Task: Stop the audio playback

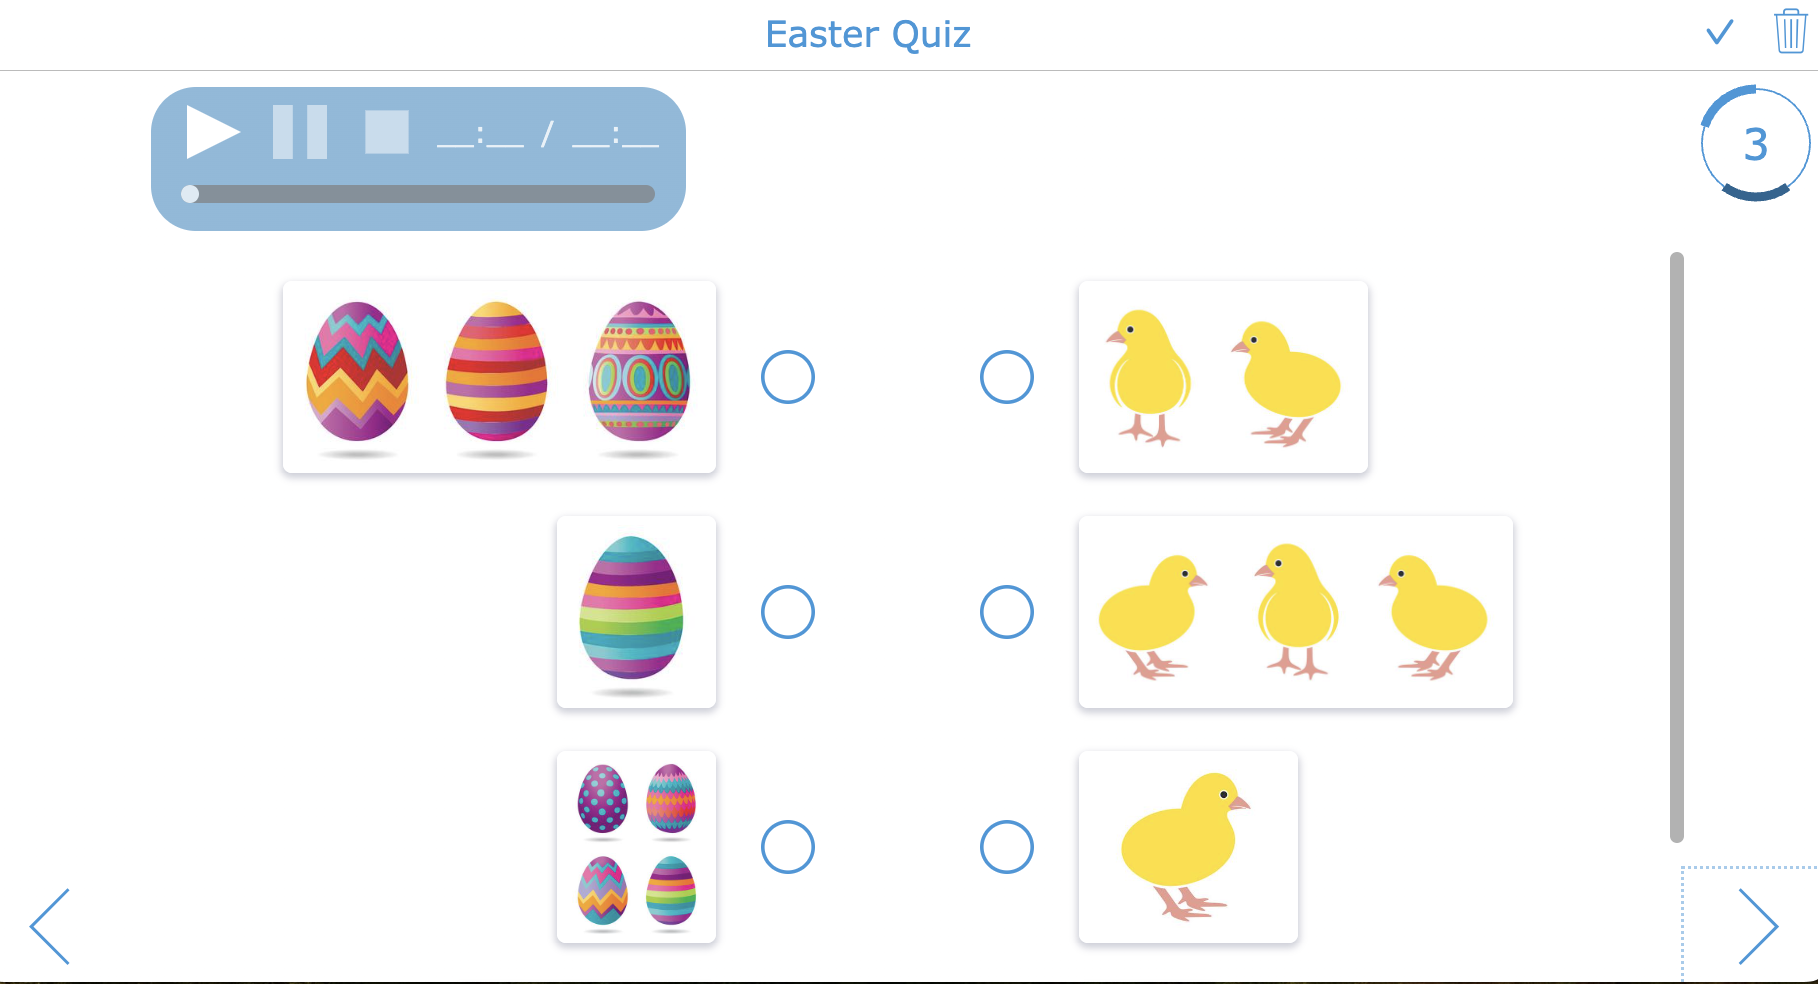Action: pos(388,131)
